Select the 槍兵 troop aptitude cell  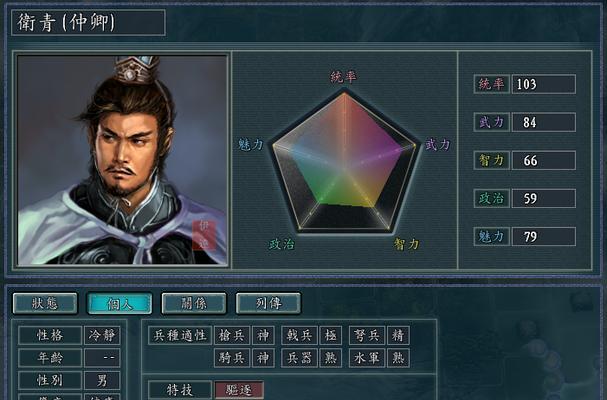coord(232,335)
